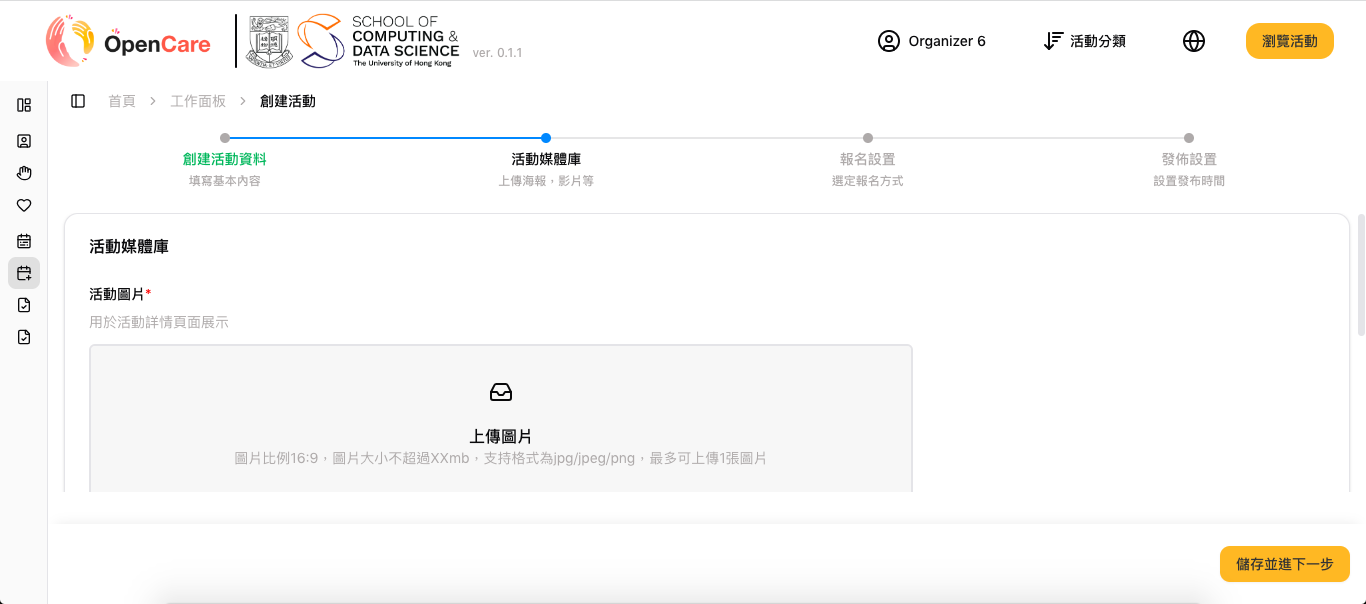Image resolution: width=1366 pixels, height=604 pixels.
Task: Jump back to 創建活動資料 step
Action: point(225,159)
